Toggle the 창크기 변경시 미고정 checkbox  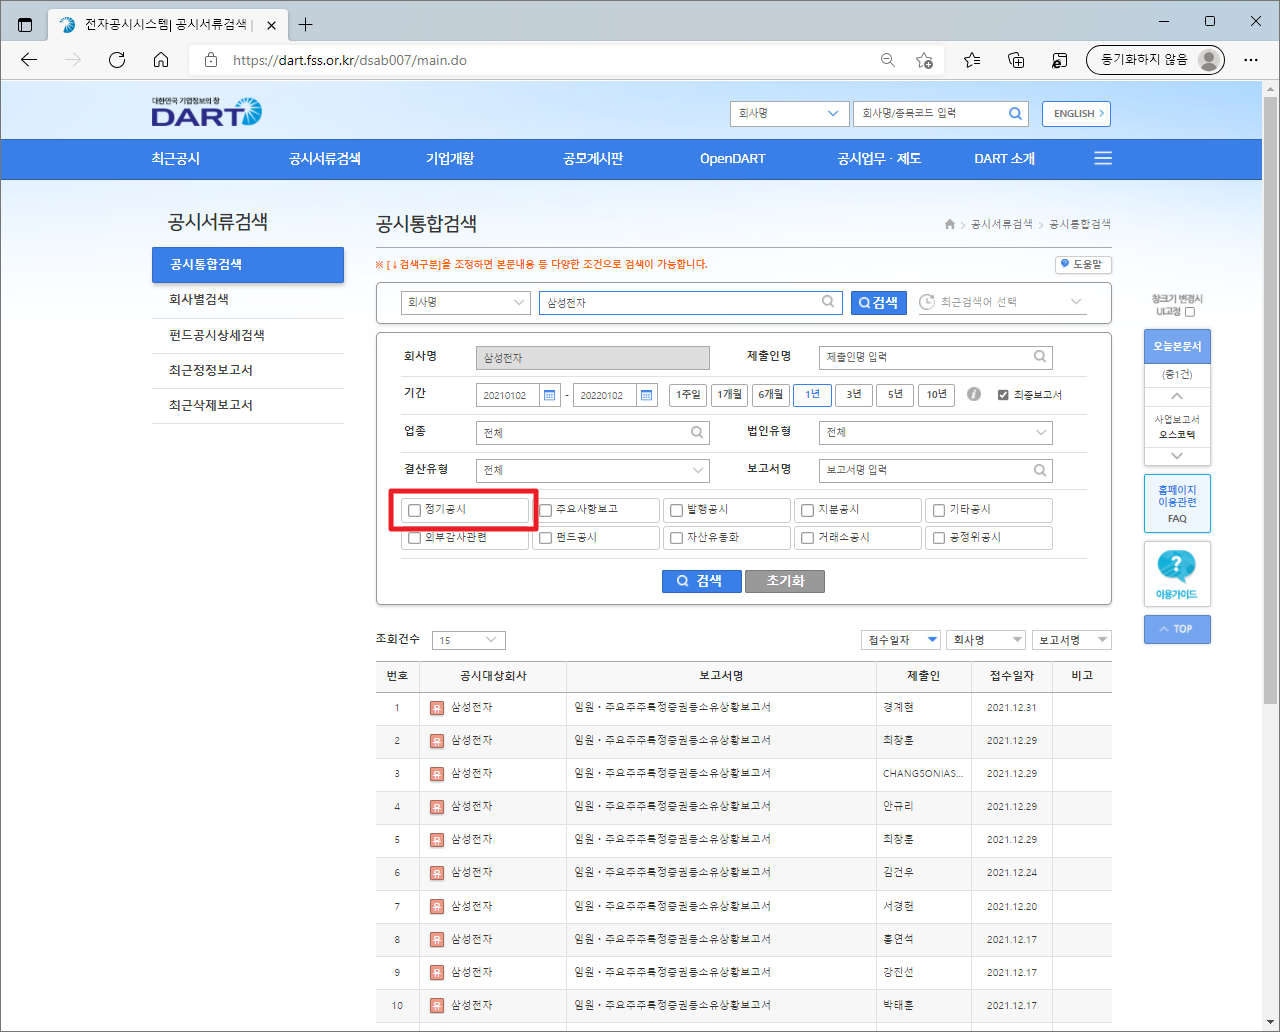1189,312
